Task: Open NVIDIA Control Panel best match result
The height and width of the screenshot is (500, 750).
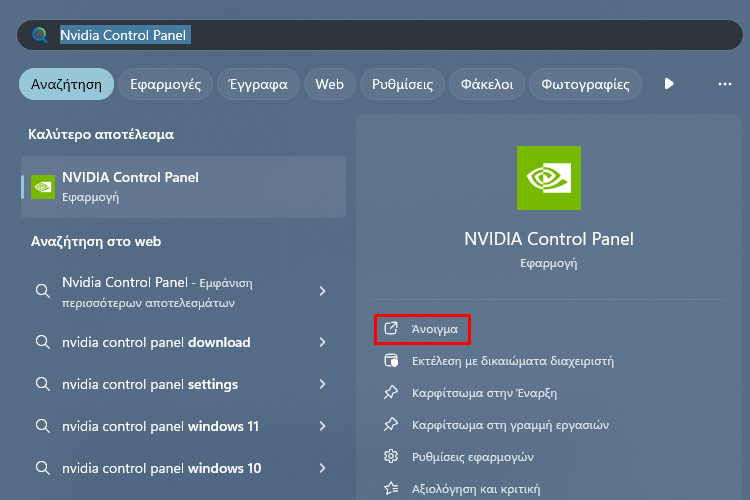Action: pyautogui.click(x=184, y=187)
